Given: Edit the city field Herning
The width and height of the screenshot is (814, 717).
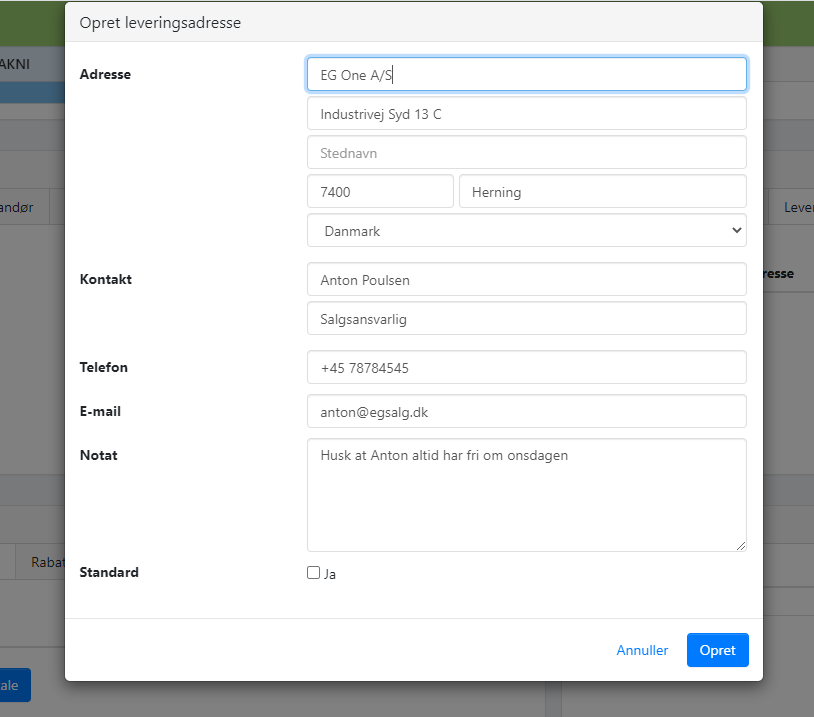Looking at the screenshot, I should pos(602,192).
